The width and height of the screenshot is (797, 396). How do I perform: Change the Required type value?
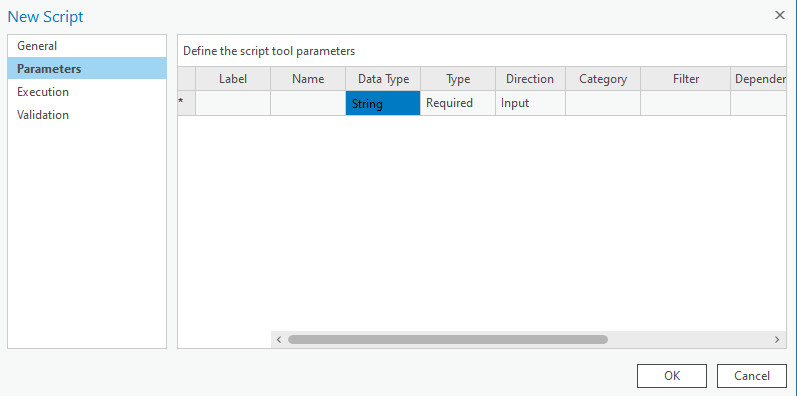point(458,103)
